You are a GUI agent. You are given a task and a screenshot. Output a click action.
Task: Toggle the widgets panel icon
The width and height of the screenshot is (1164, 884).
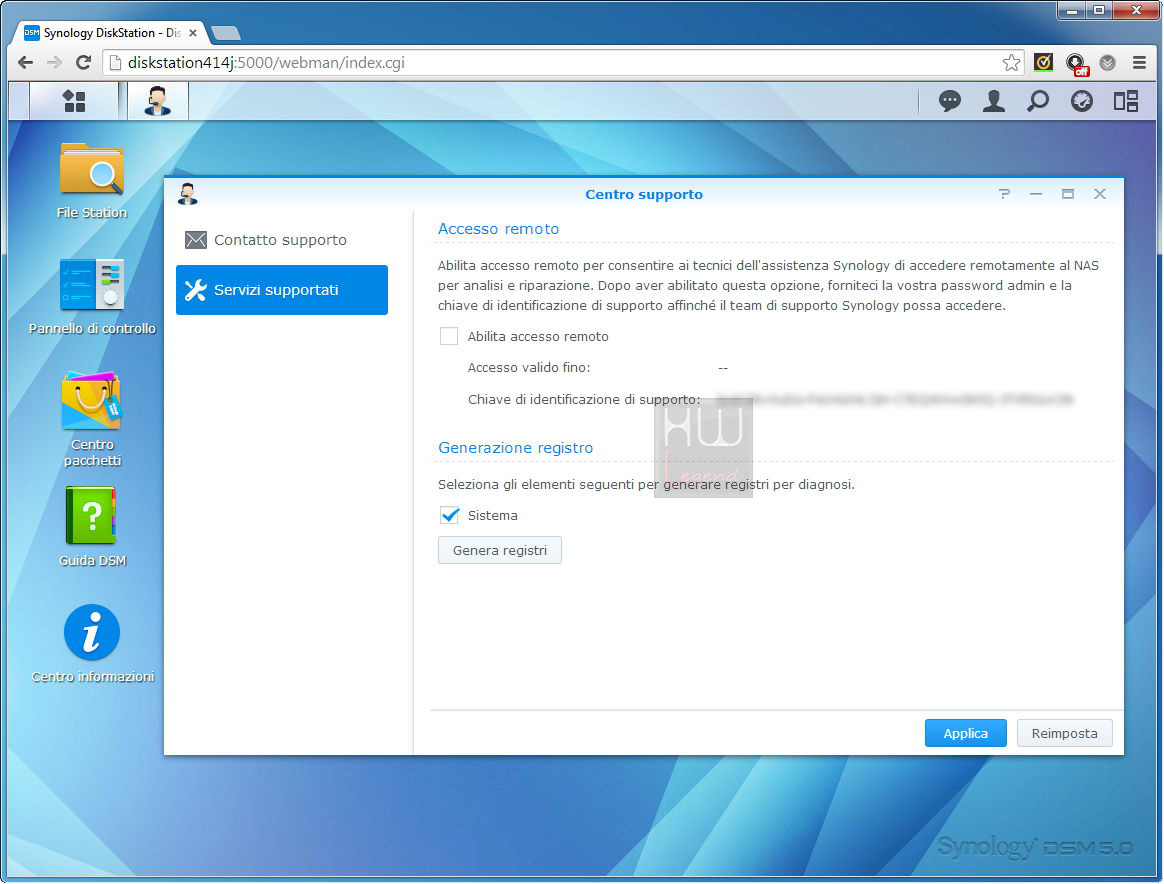tap(1126, 101)
